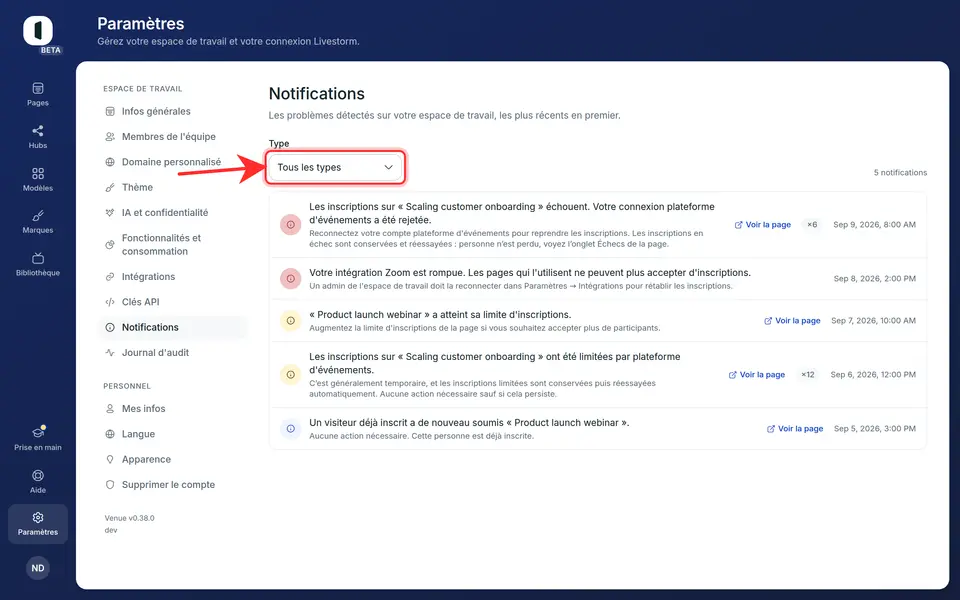Click the '5 notifications' count text

point(900,173)
